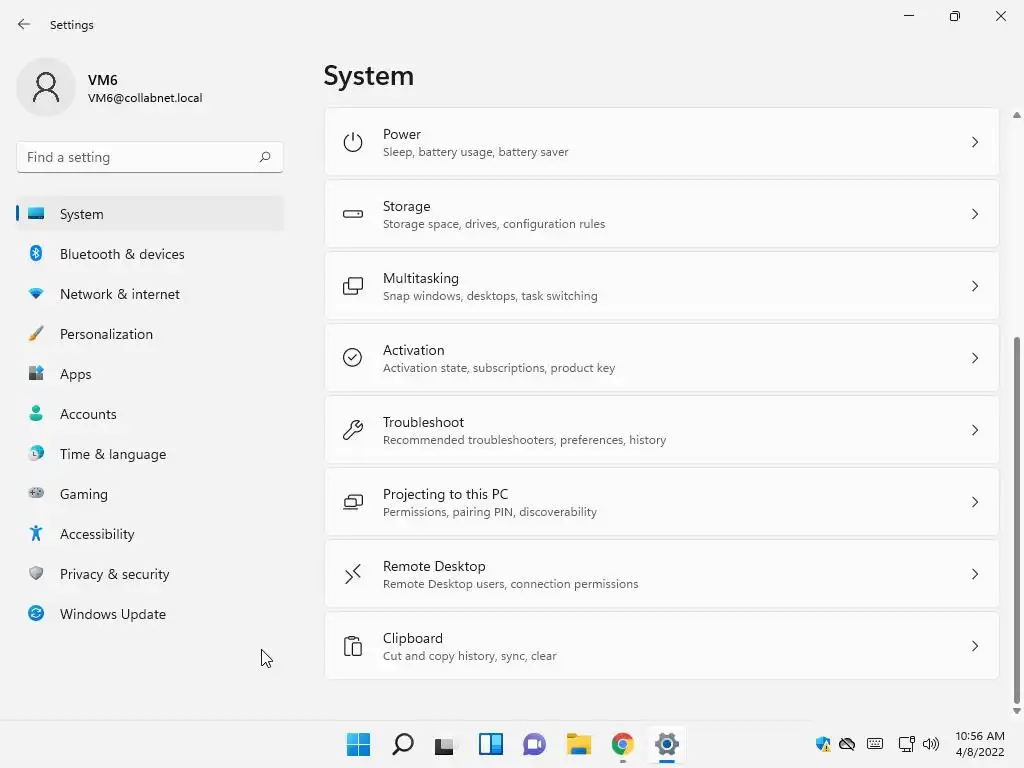Go to Personalization settings
The image size is (1024, 768).
[x=150, y=334]
